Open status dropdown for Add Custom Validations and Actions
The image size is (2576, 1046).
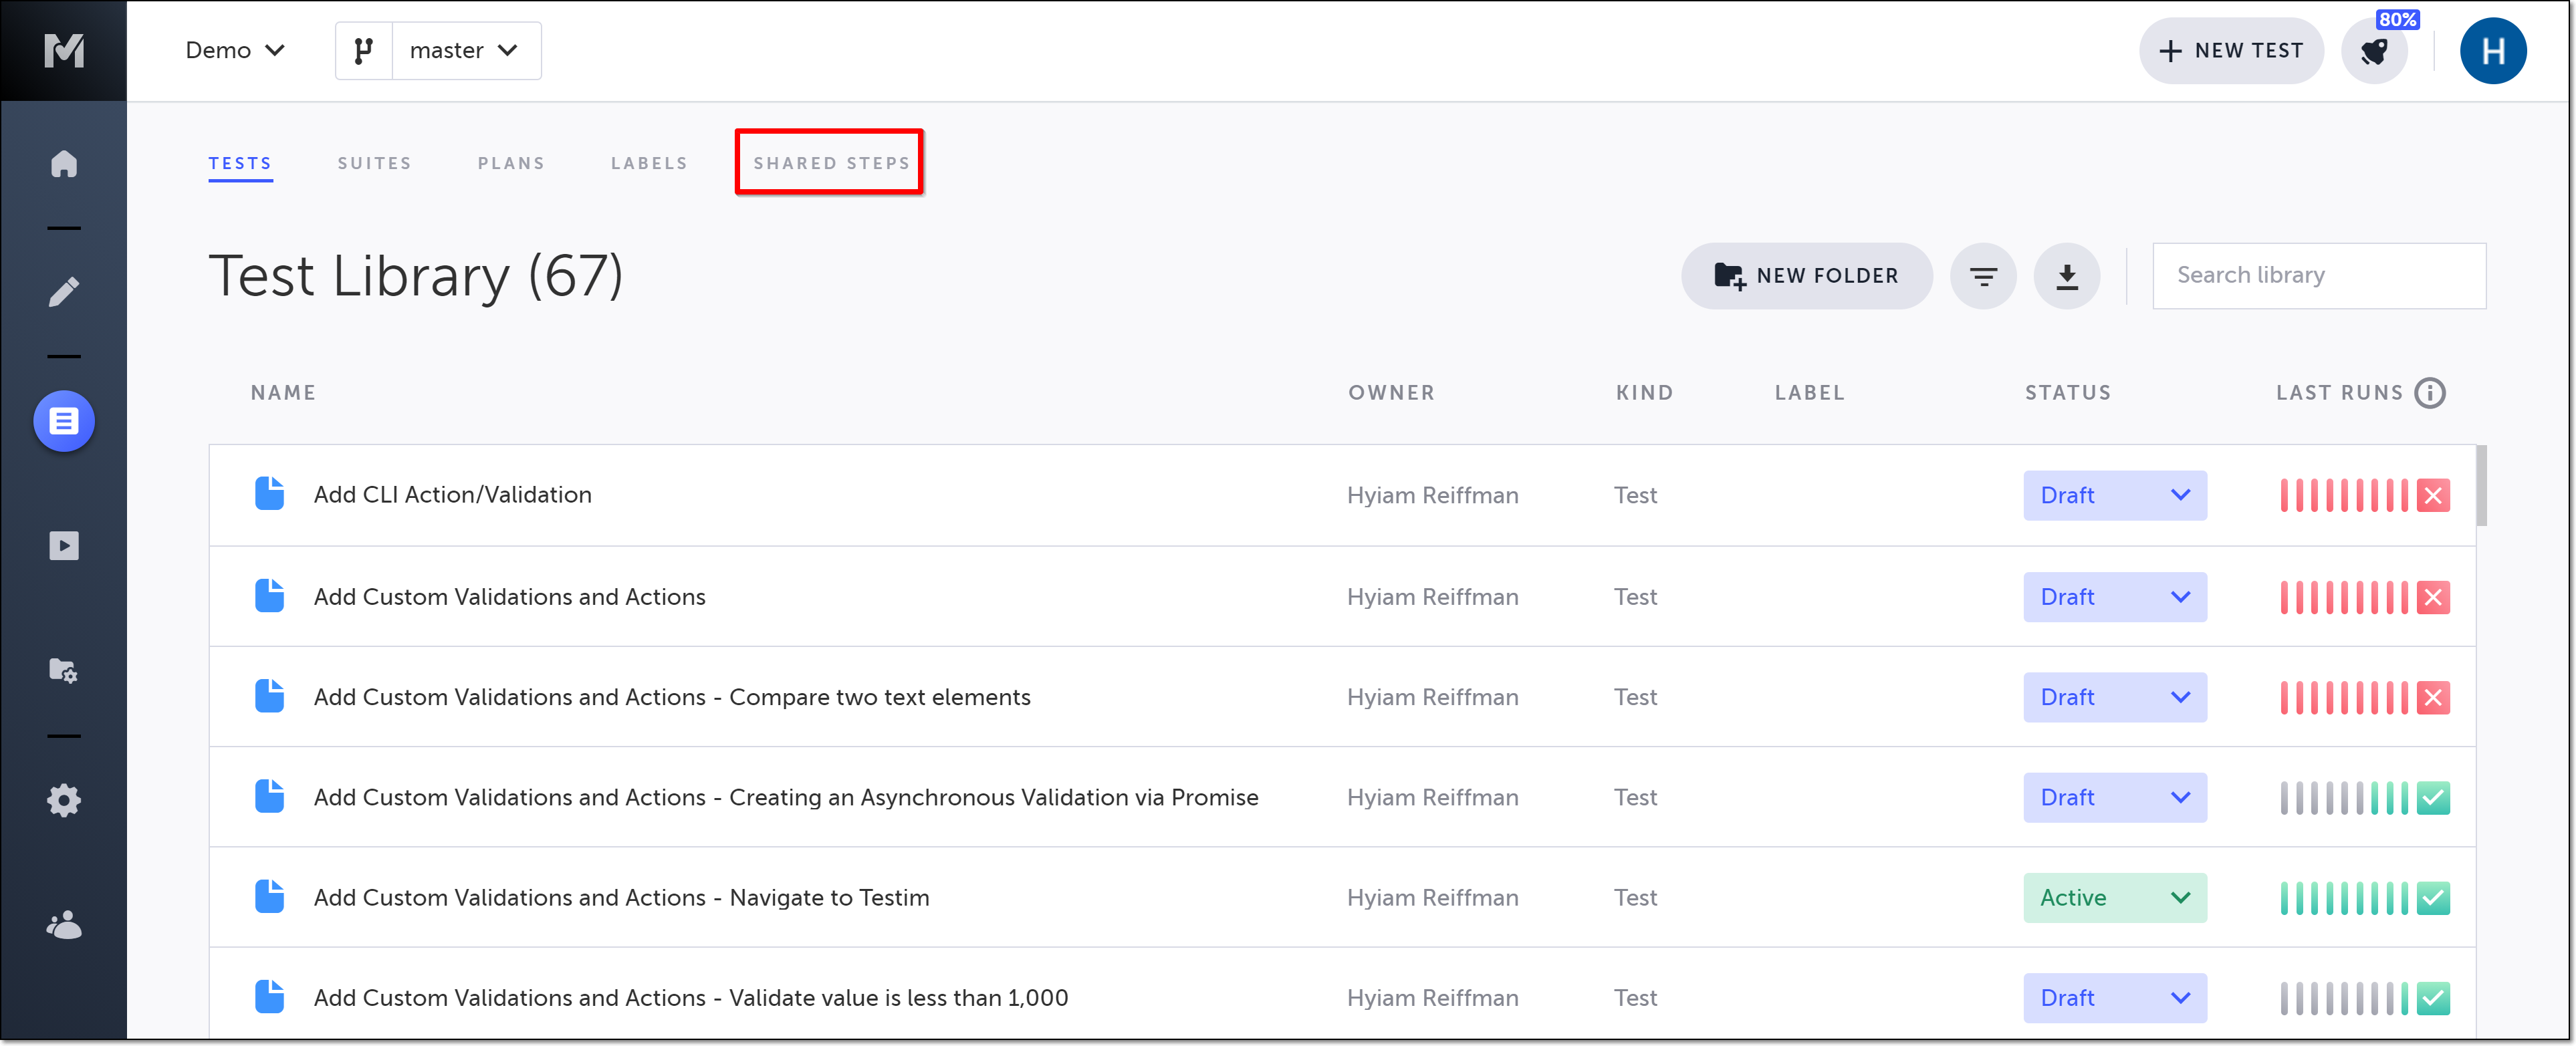(x=2115, y=597)
